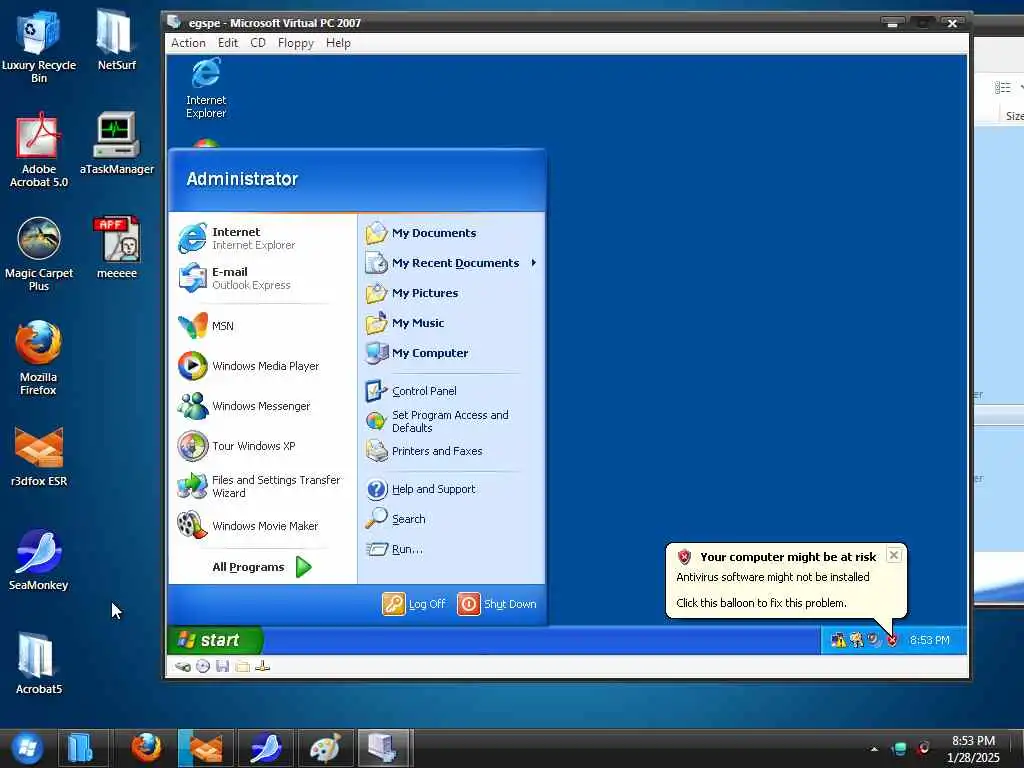Select aTaskManager desktop icon

coord(116,143)
